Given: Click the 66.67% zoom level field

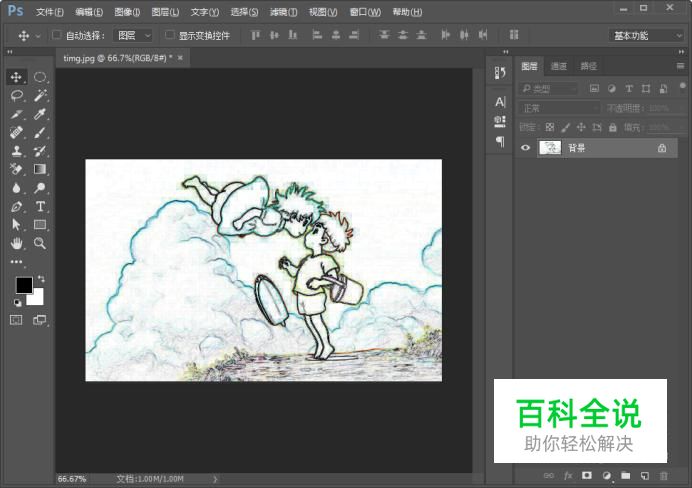Looking at the screenshot, I should coord(72,479).
